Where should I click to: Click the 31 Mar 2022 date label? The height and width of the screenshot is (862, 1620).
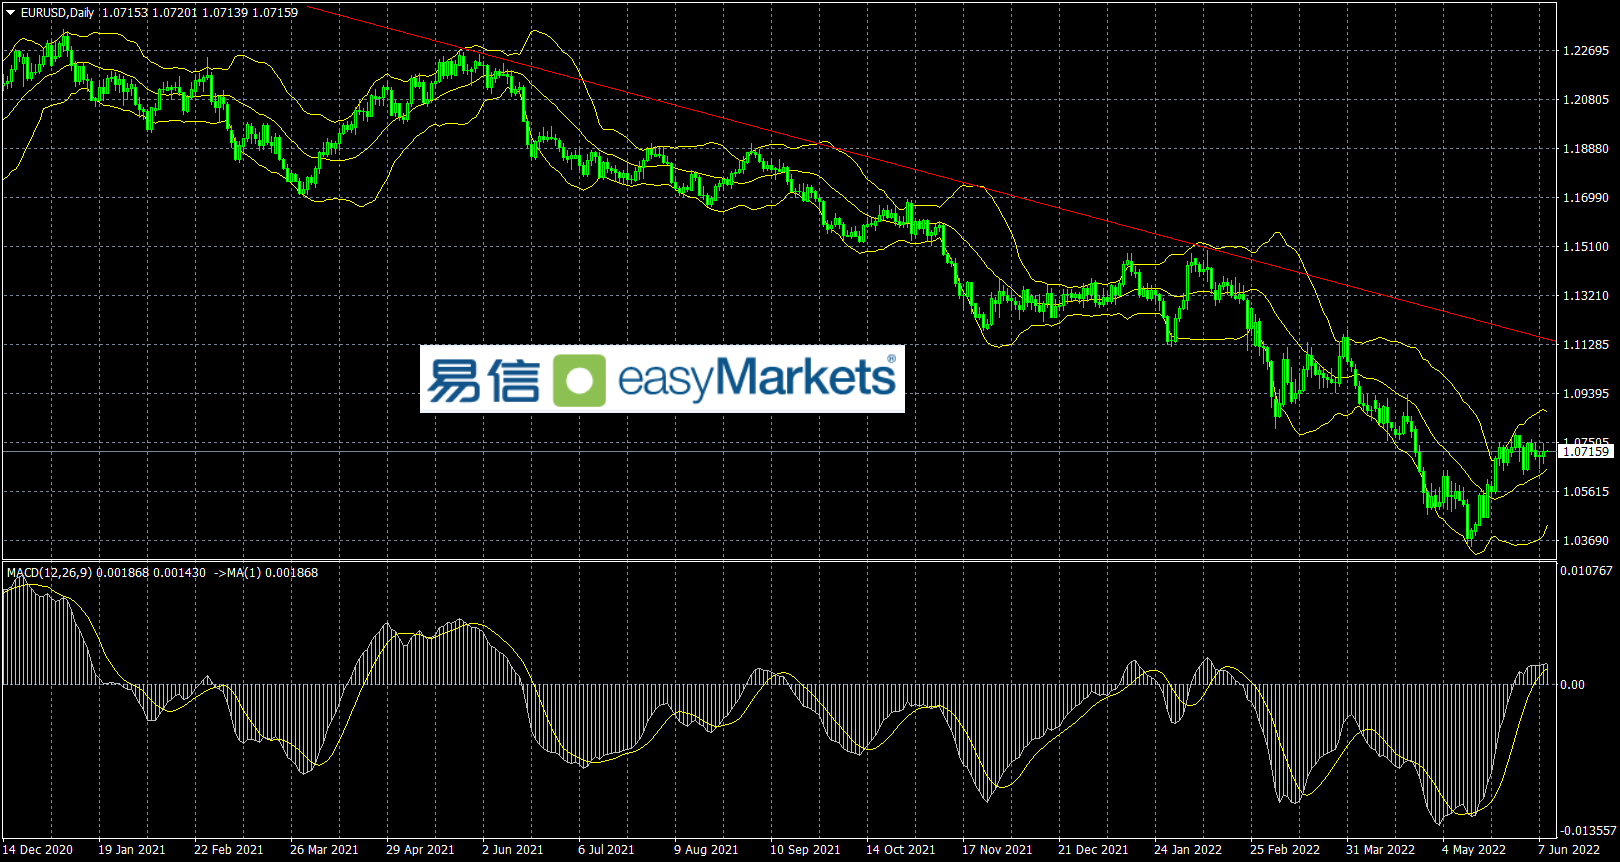coord(1380,850)
